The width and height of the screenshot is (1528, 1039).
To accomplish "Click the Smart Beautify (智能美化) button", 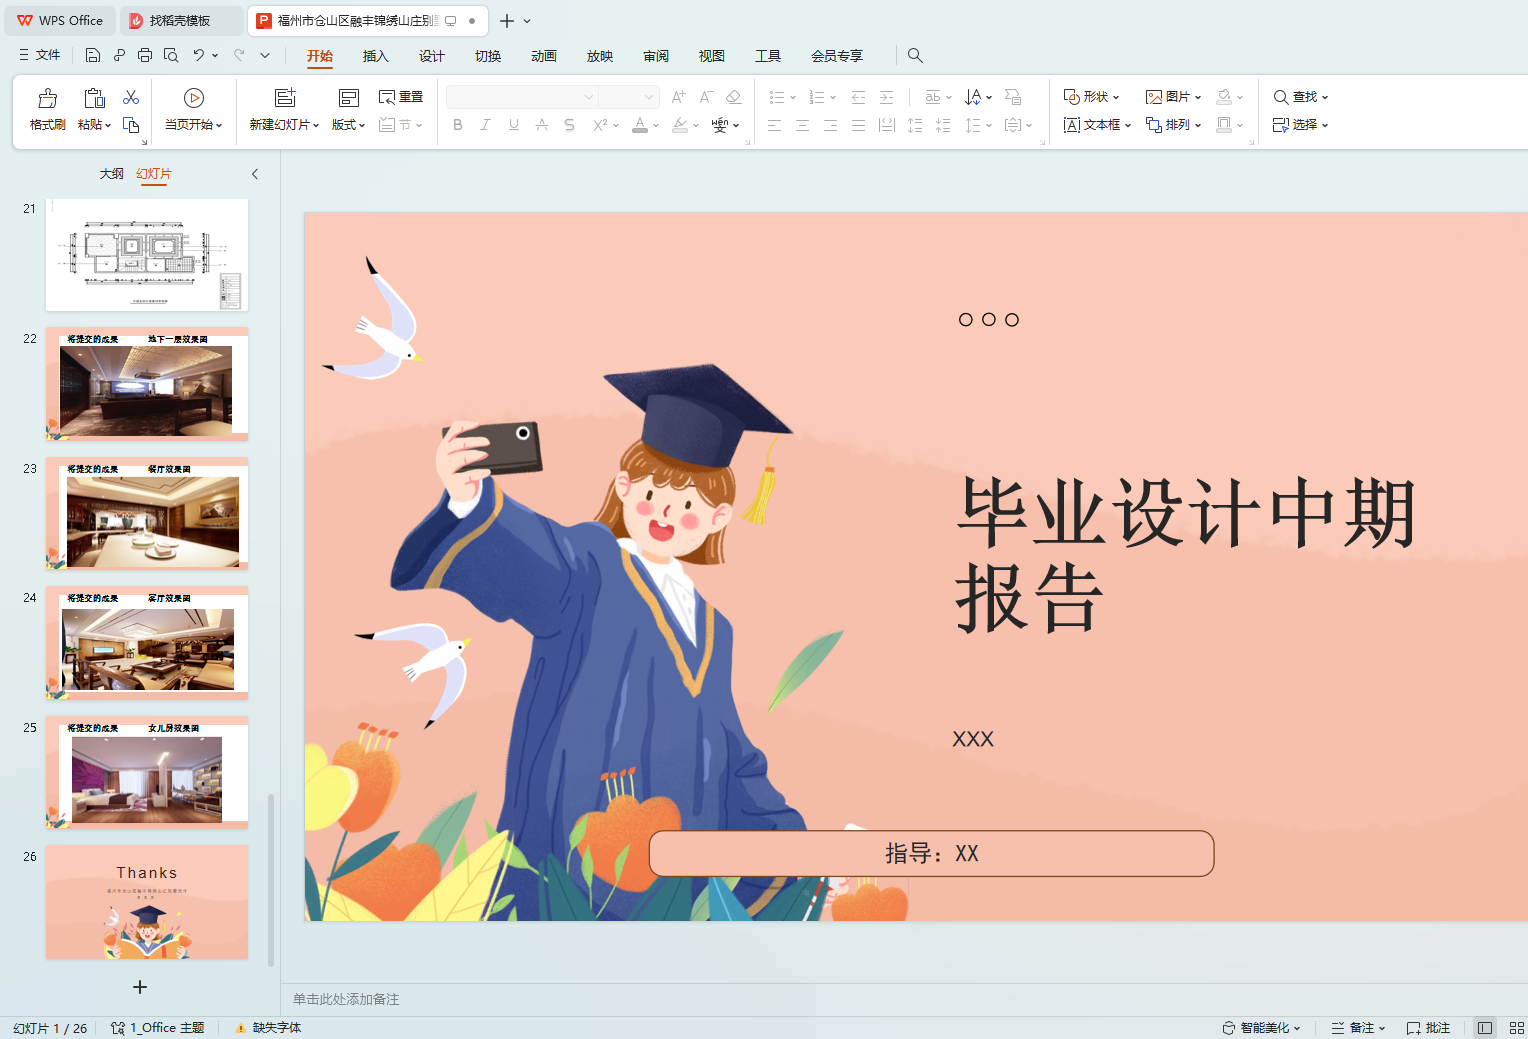I will 1262,1028.
